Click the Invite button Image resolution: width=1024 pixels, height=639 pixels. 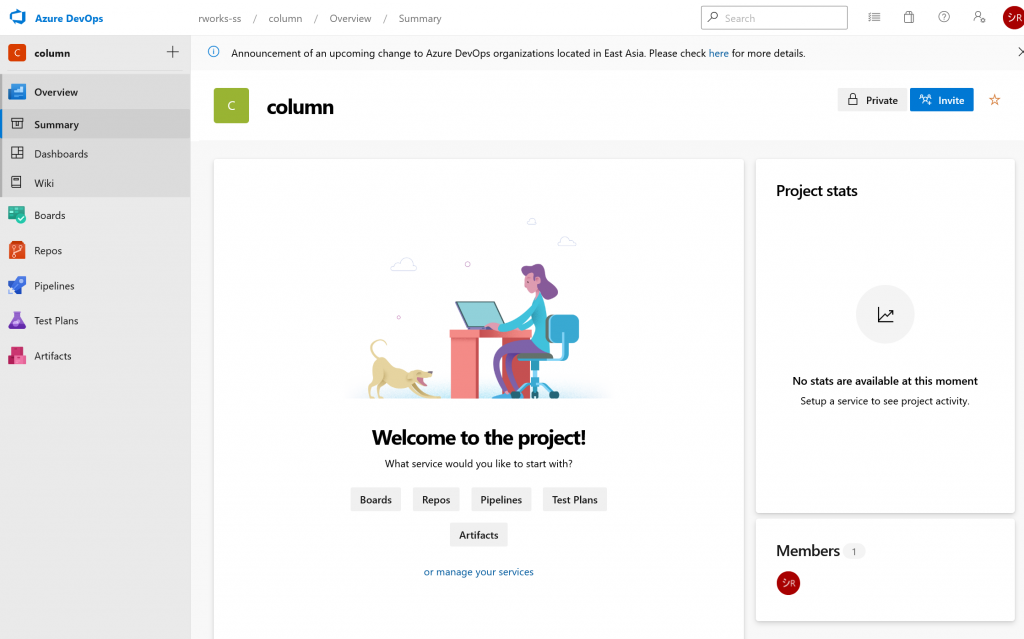point(942,100)
